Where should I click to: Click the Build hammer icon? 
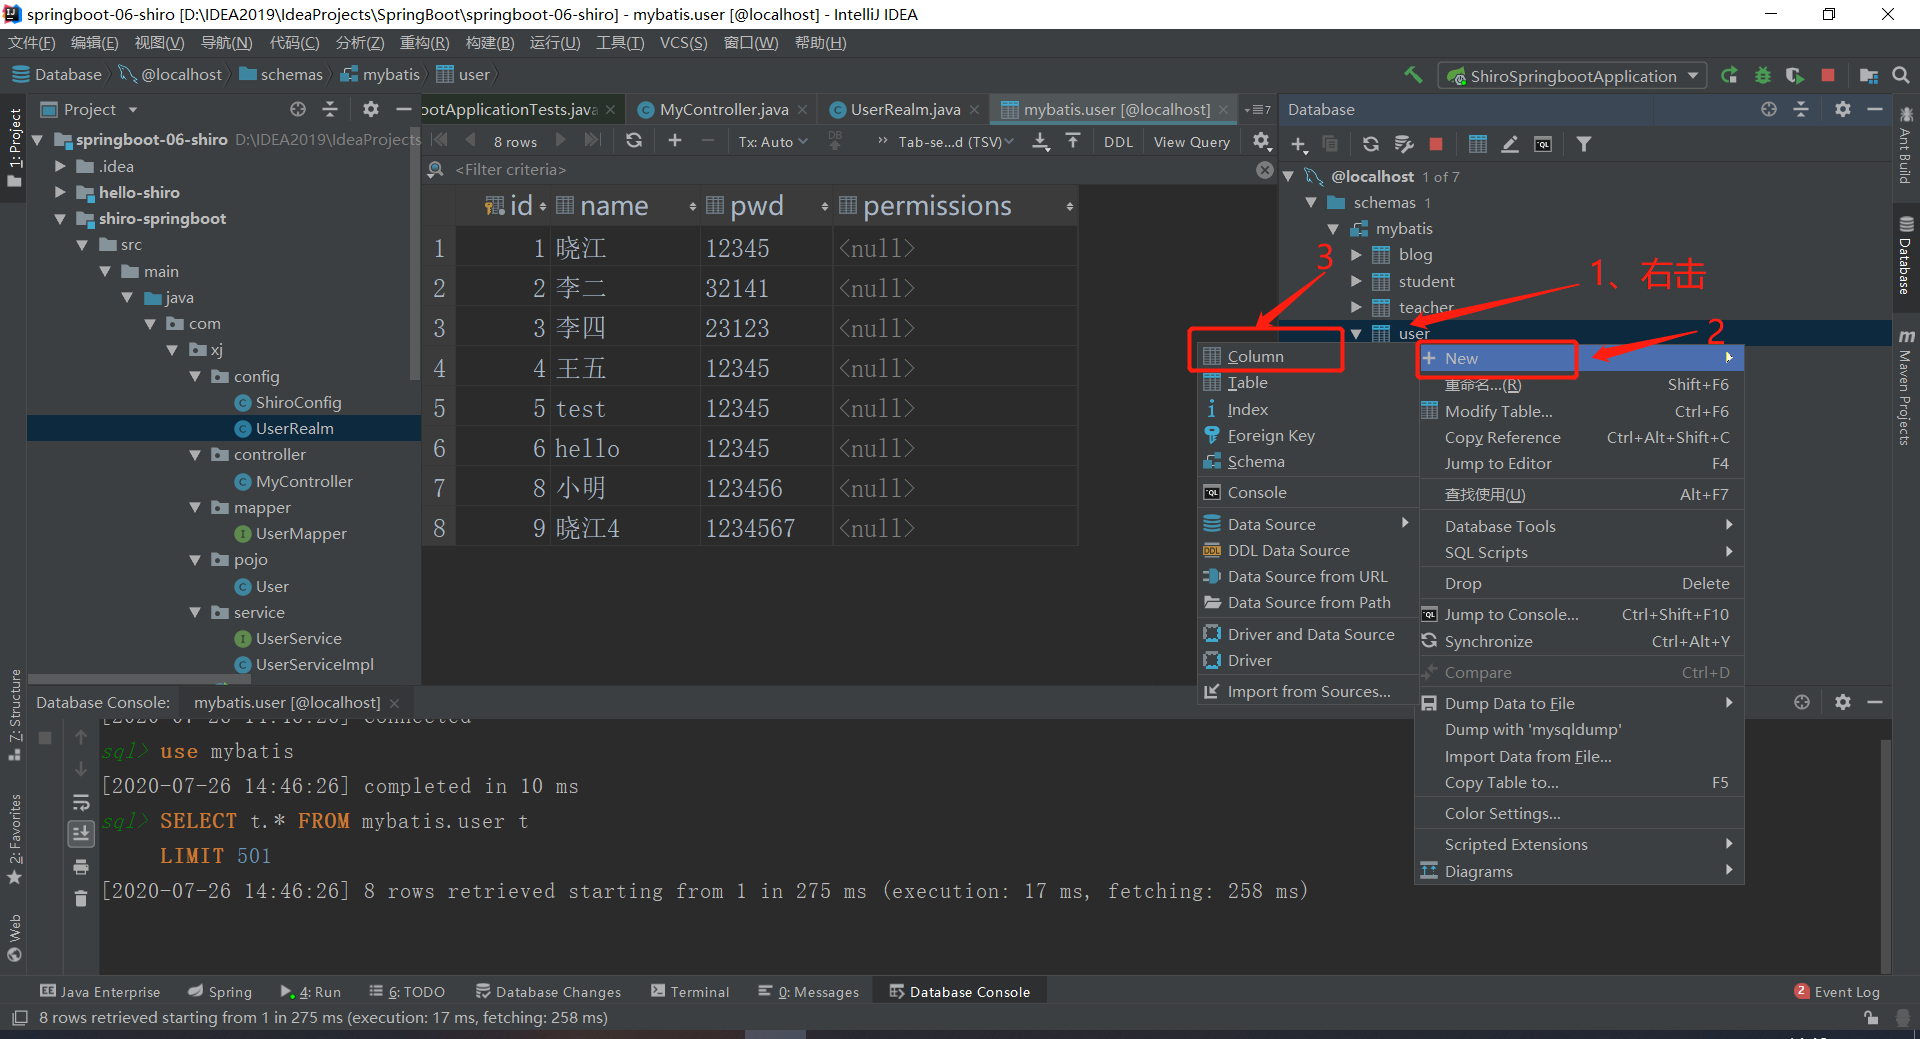tap(1413, 75)
